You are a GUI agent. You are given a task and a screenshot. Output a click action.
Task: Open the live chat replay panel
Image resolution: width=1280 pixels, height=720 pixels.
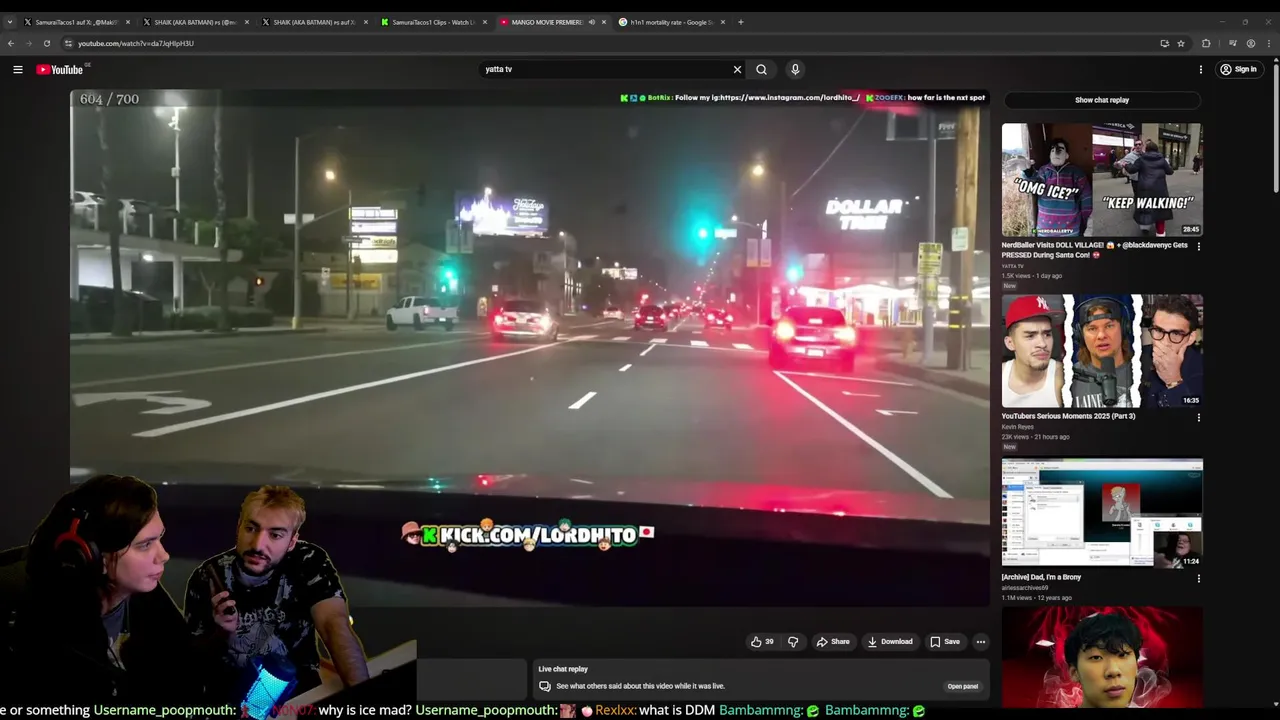[962, 686]
